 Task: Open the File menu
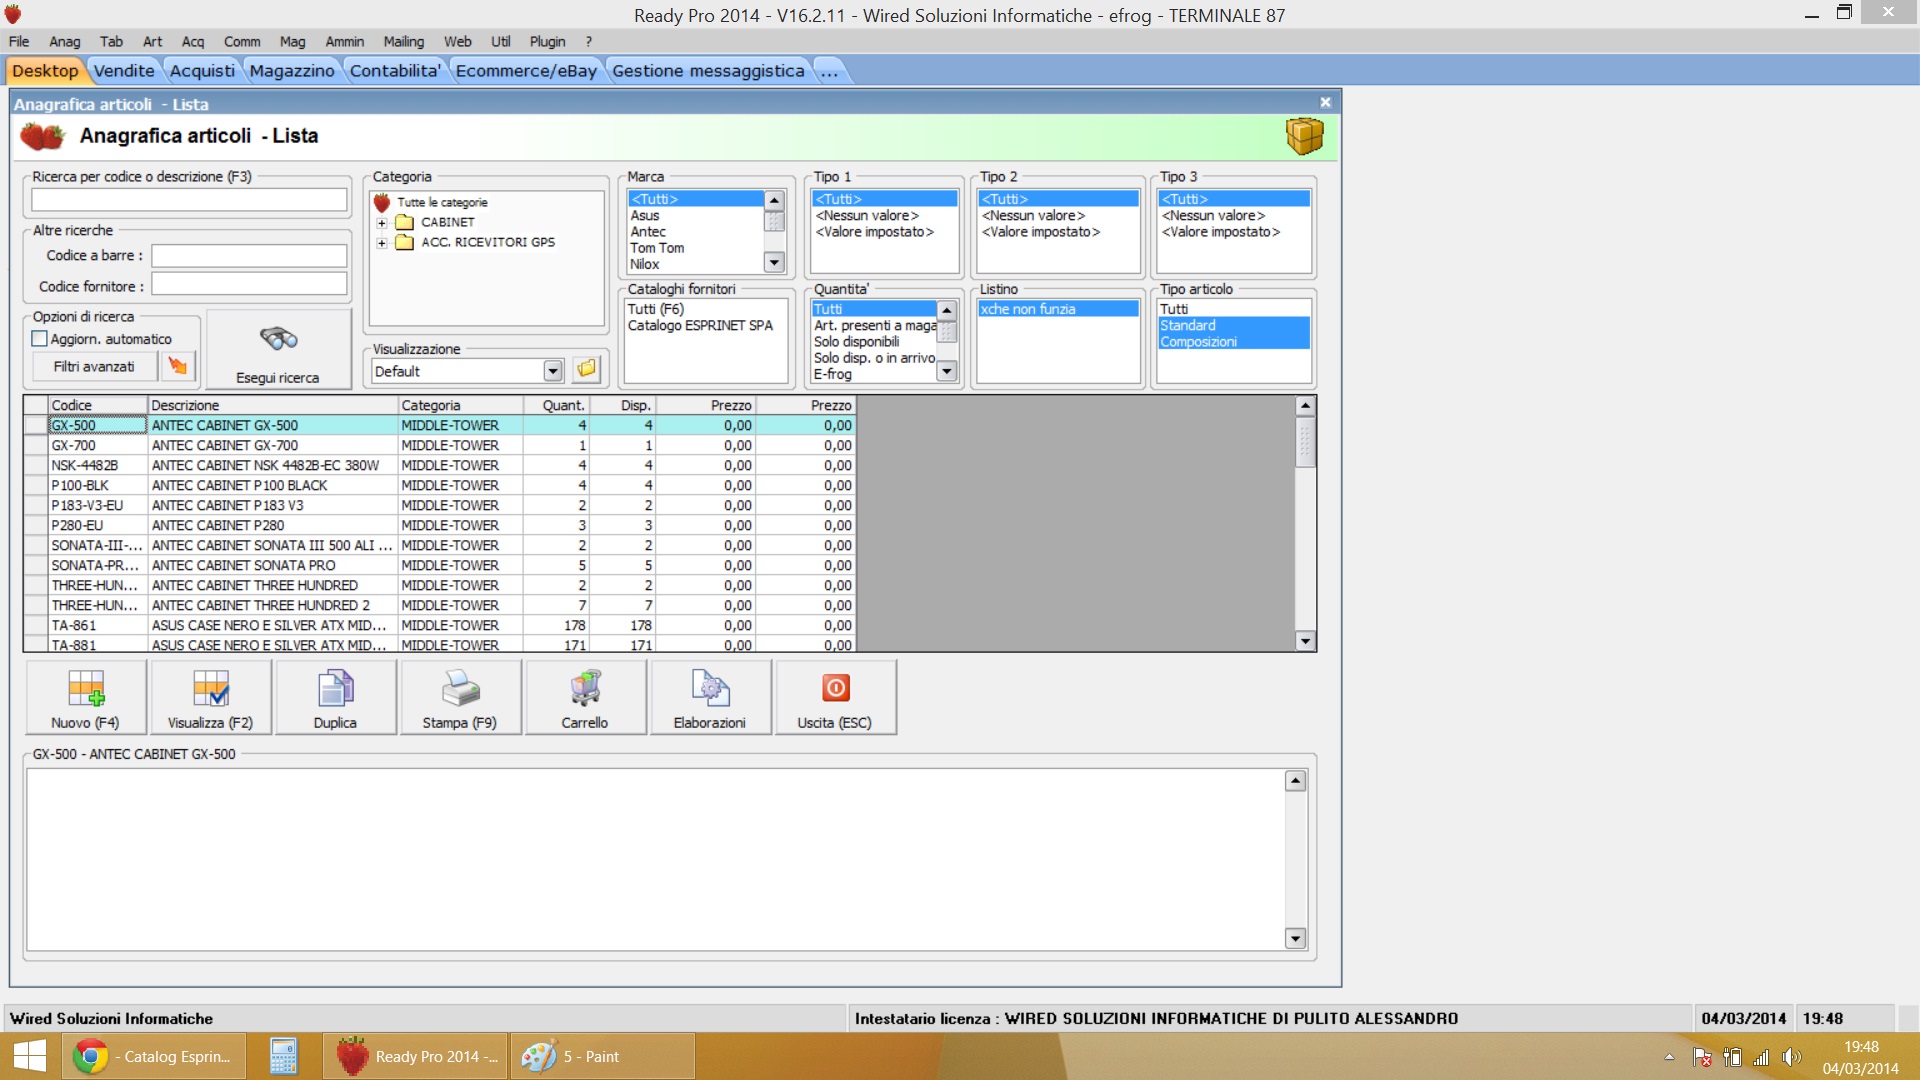[x=19, y=41]
